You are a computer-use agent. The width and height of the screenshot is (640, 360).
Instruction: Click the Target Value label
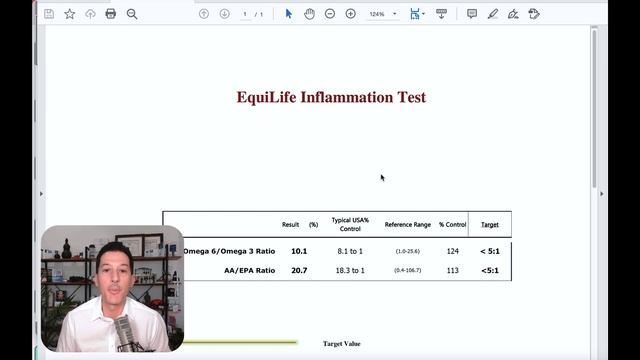point(342,344)
